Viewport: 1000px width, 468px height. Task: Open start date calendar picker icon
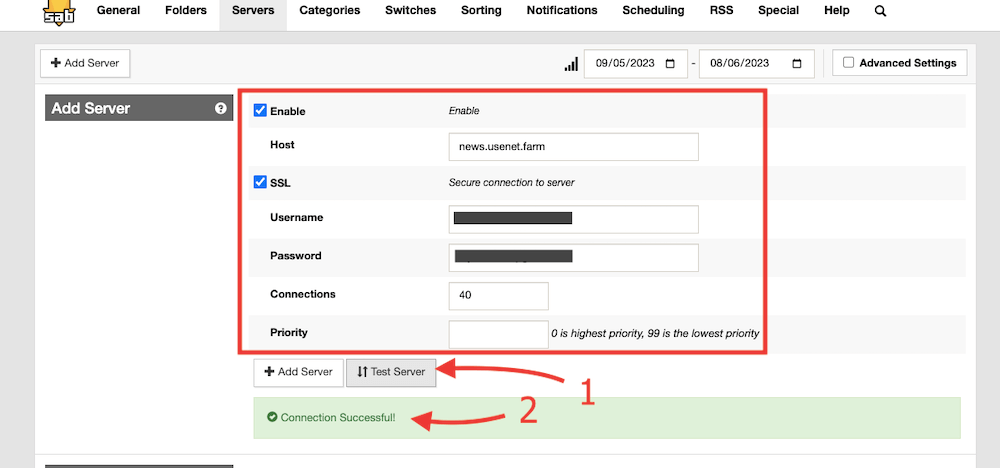668,63
